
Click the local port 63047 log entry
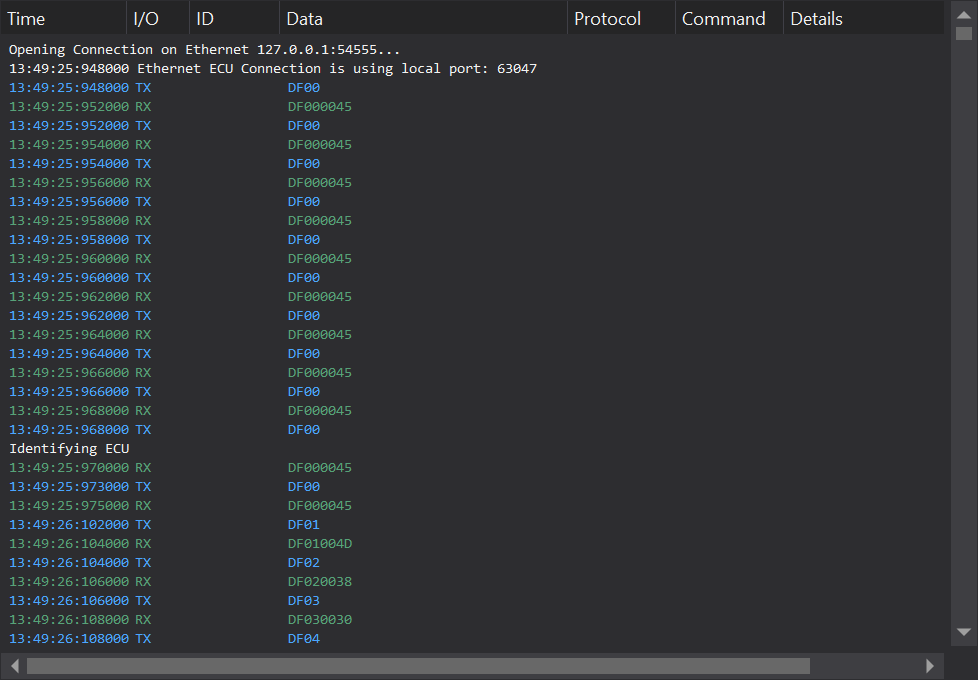click(273, 69)
